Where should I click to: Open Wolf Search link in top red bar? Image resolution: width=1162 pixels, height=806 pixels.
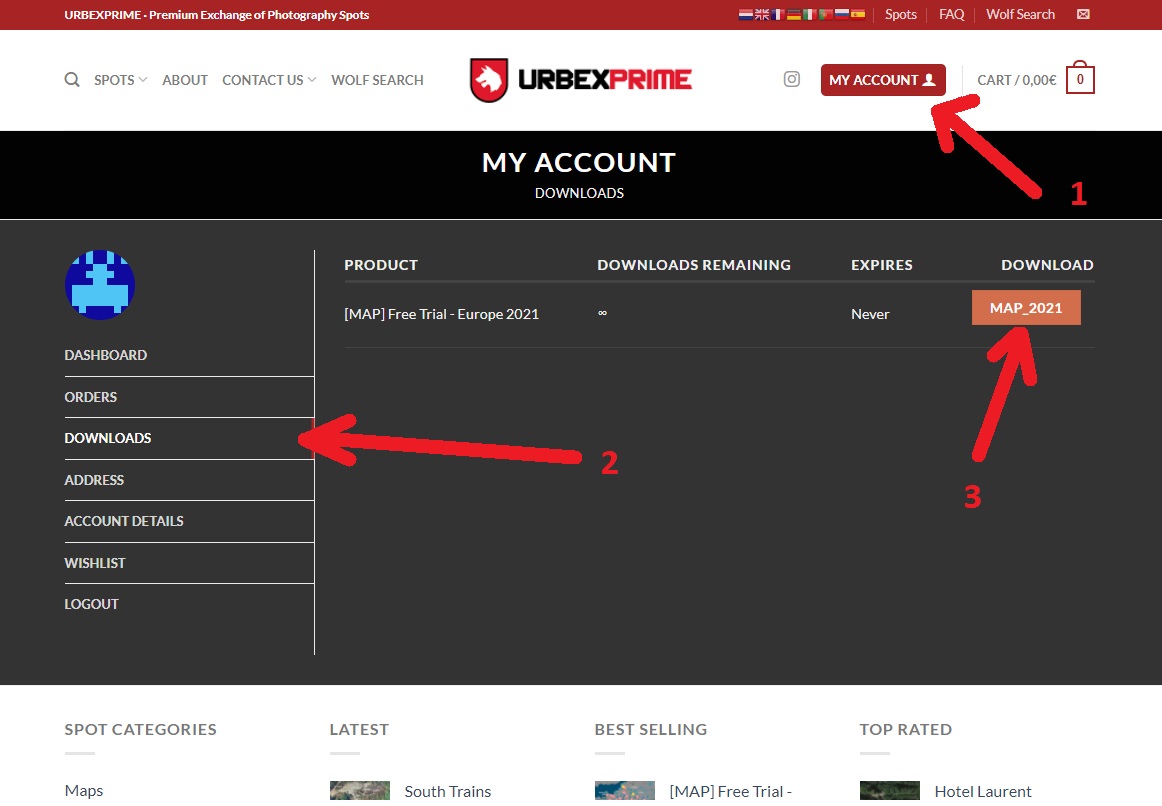[x=1020, y=14]
